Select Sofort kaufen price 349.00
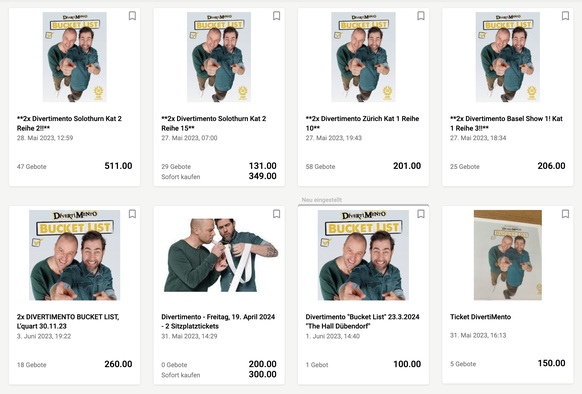 pos(262,176)
